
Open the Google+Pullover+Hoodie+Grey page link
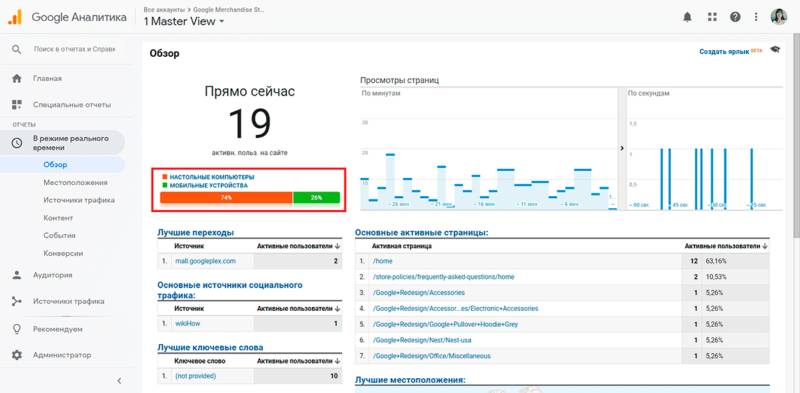(445, 324)
